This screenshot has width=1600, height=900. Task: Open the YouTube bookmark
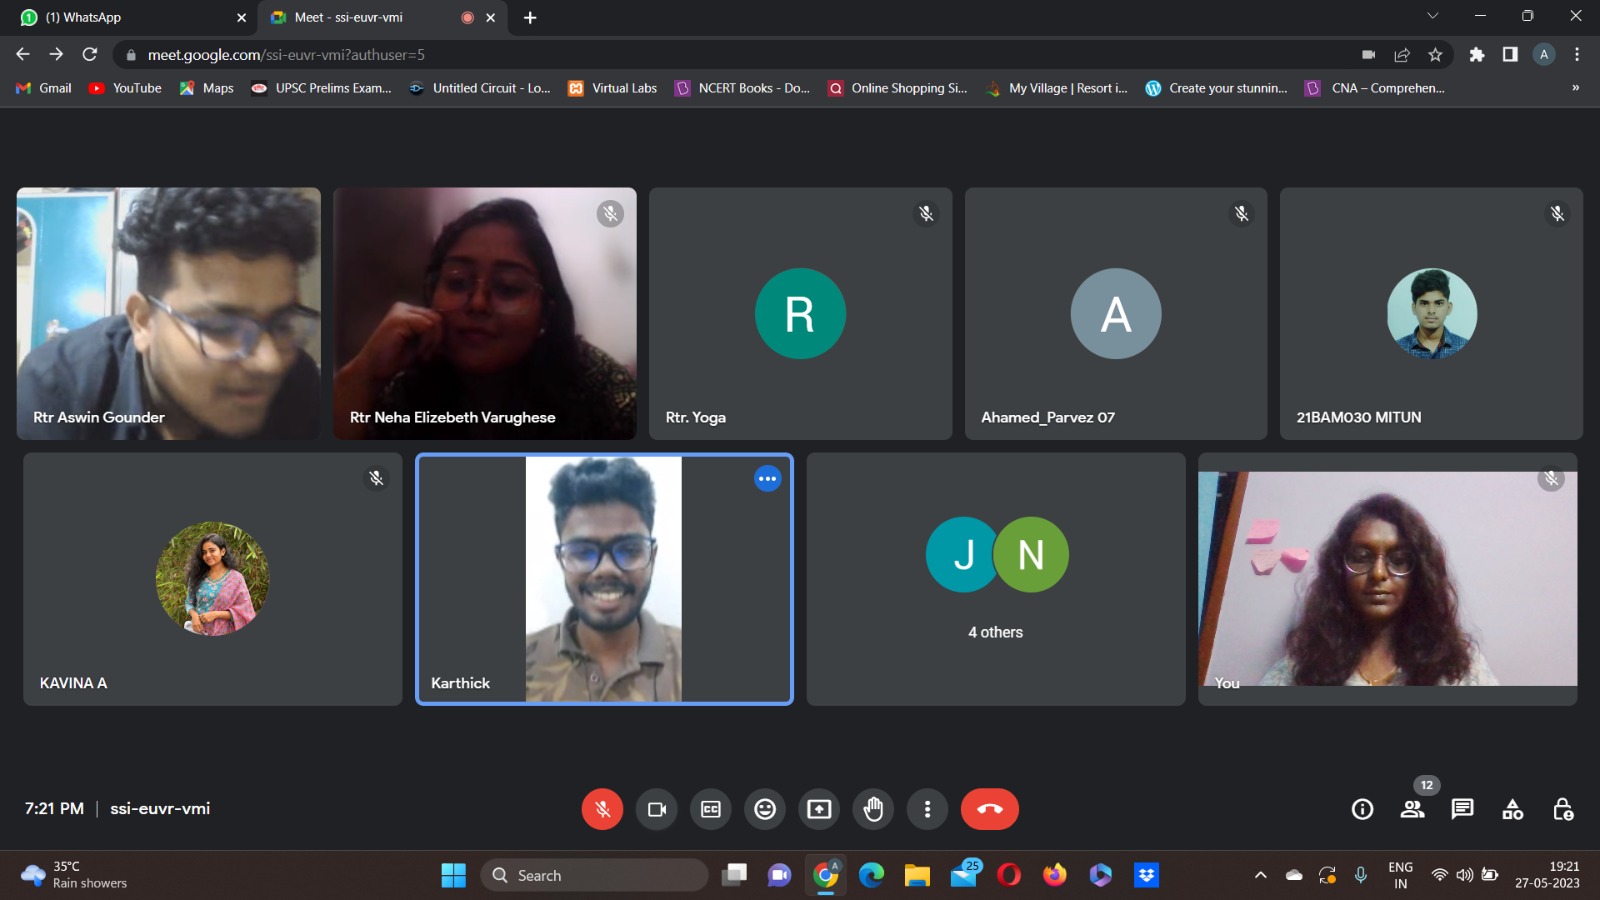point(126,88)
